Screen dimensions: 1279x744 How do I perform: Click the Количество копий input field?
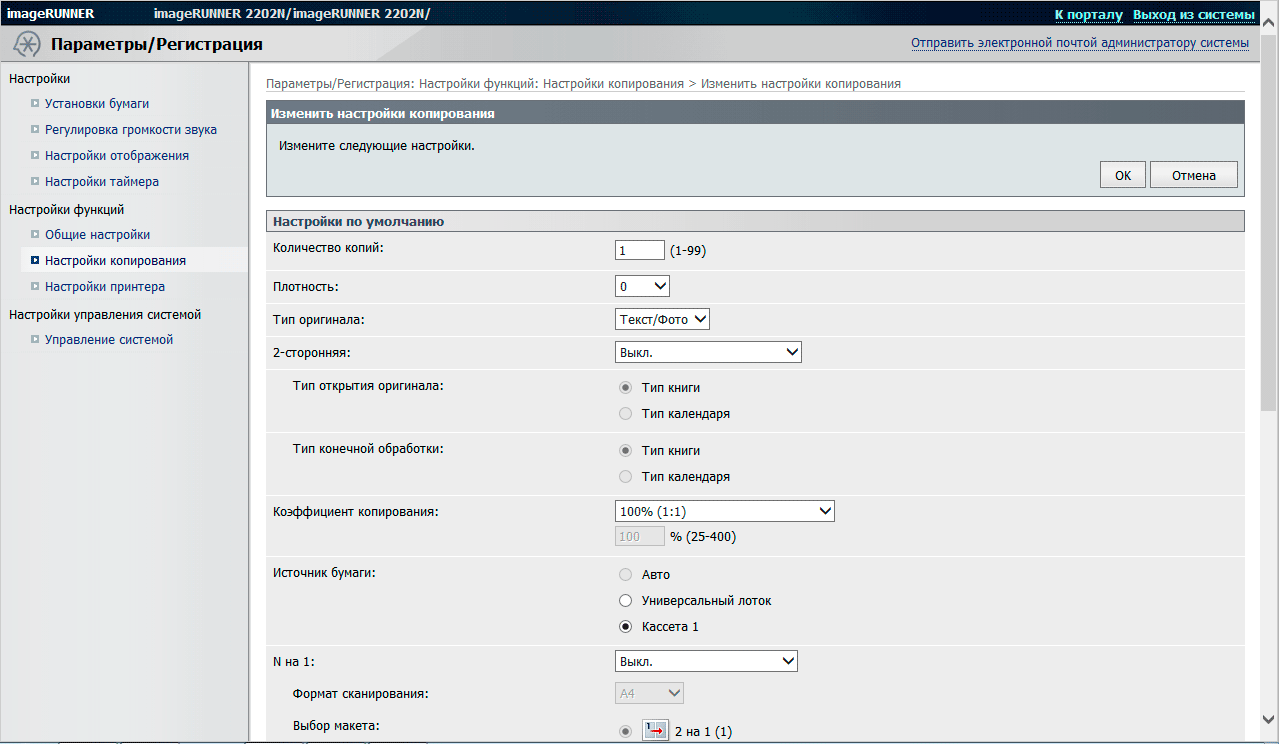(640, 251)
